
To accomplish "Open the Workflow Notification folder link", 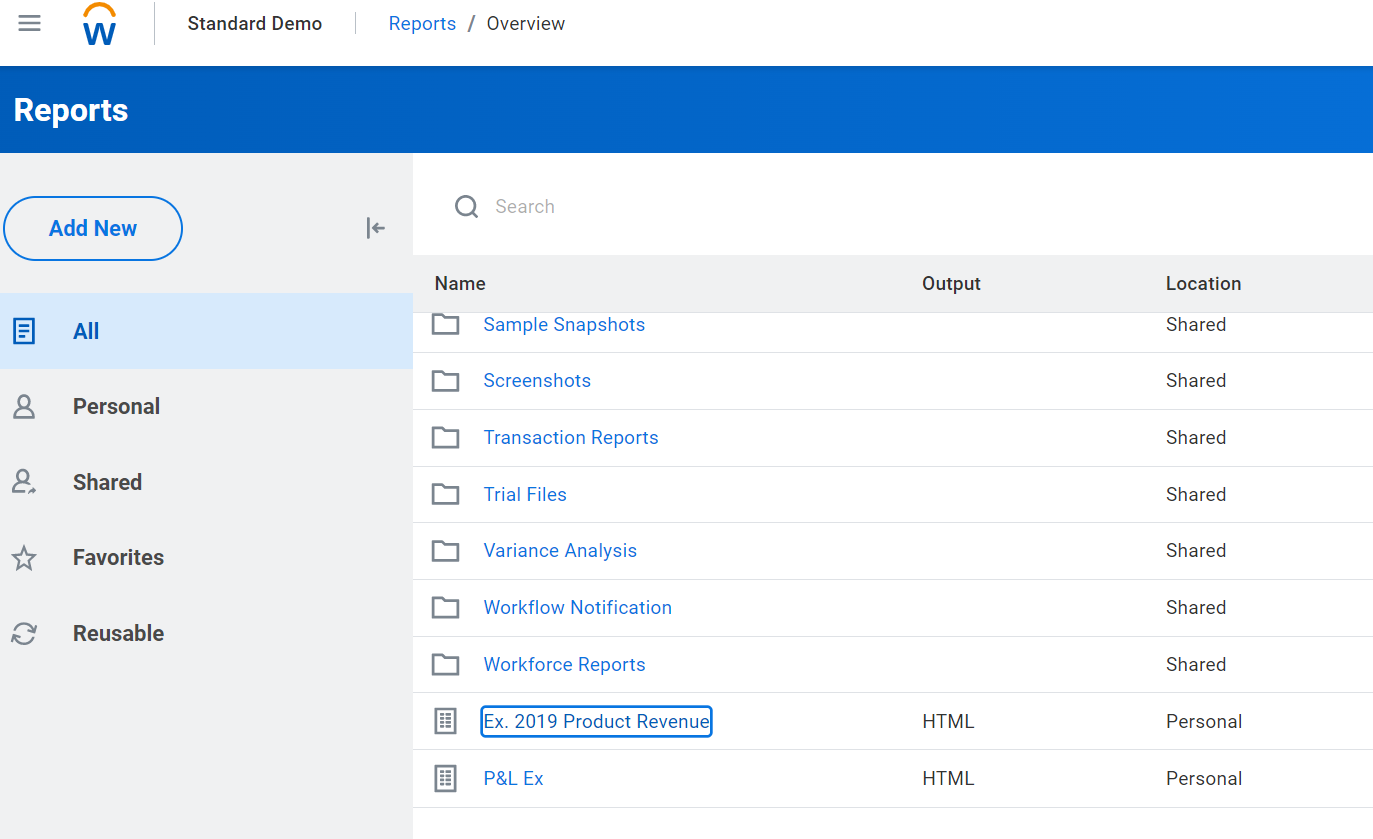I will (x=577, y=608).
